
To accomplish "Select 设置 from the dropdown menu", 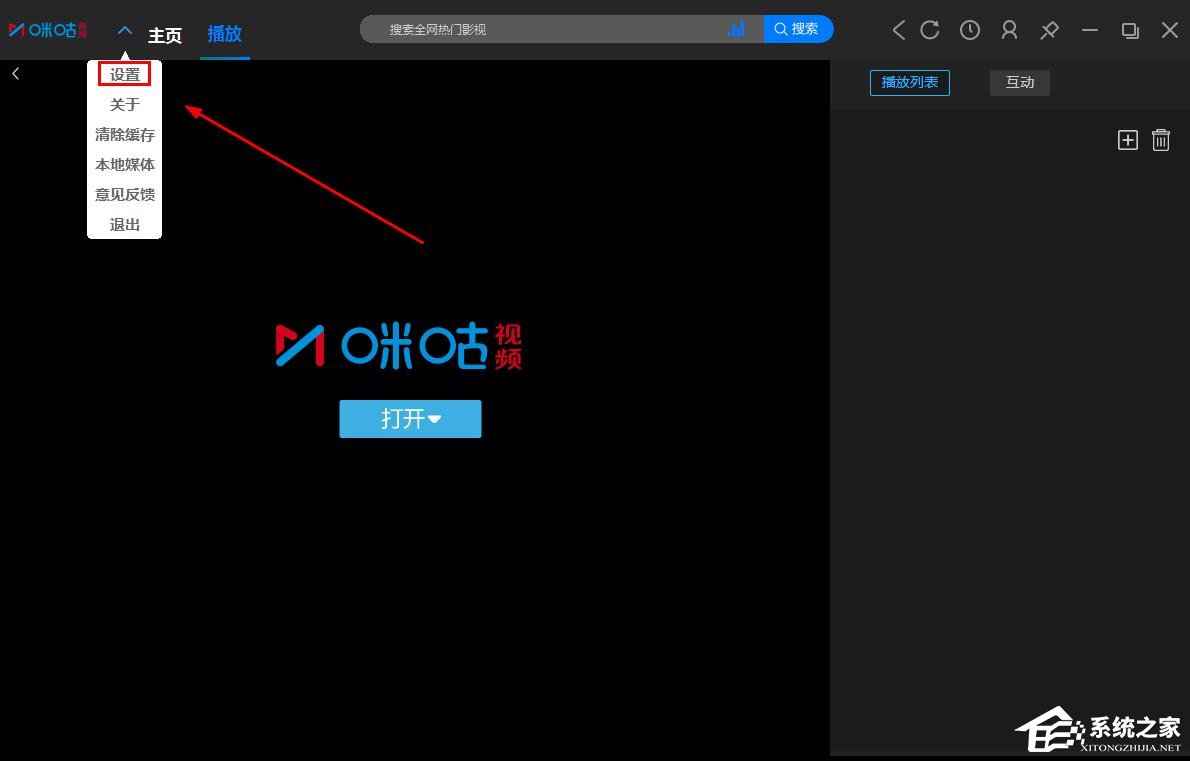I will pyautogui.click(x=124, y=74).
